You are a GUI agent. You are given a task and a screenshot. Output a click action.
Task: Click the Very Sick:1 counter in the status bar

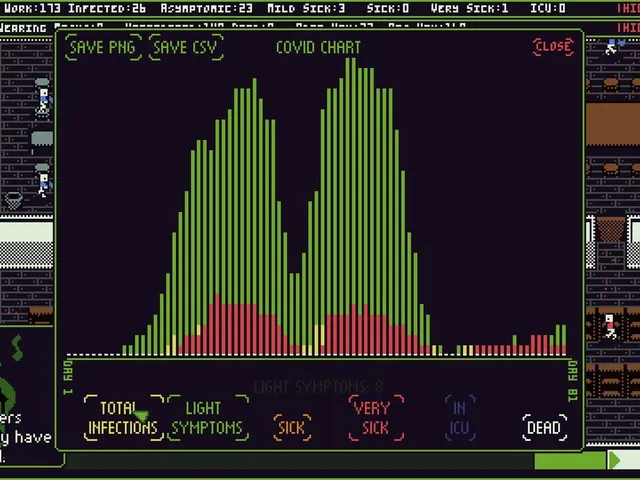click(x=469, y=8)
